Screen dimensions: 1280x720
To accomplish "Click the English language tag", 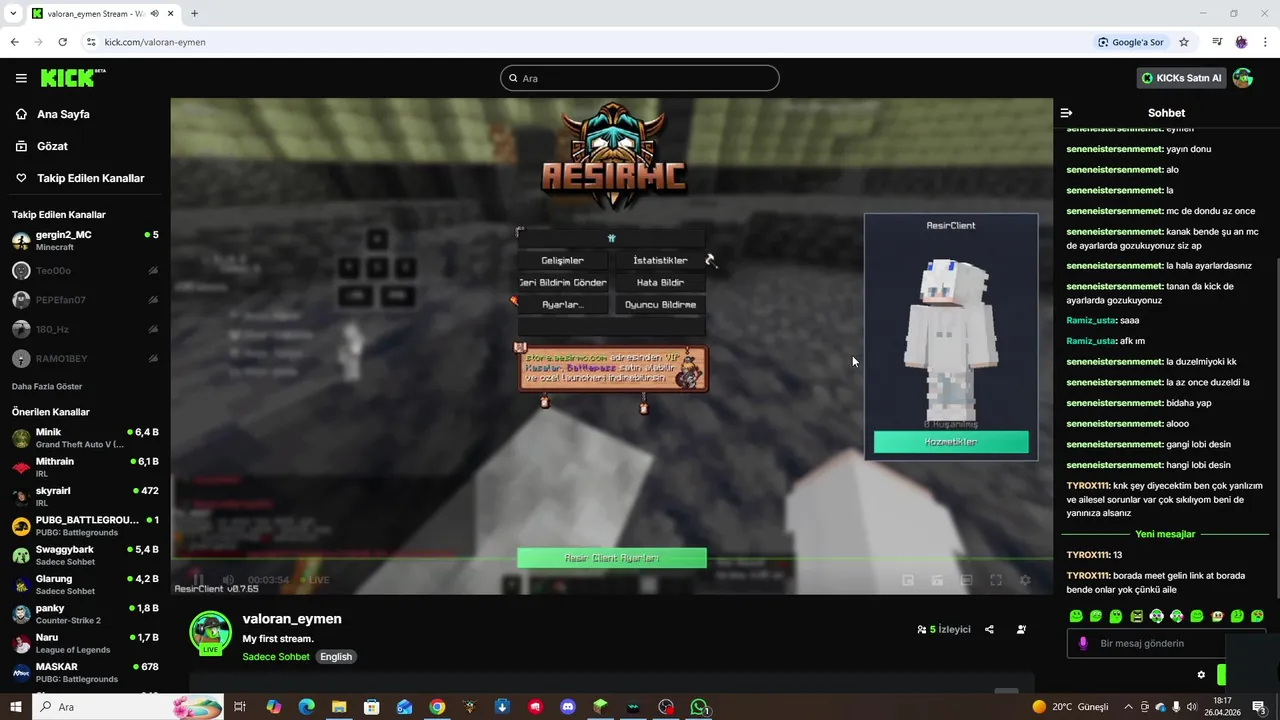I will click(x=336, y=657).
